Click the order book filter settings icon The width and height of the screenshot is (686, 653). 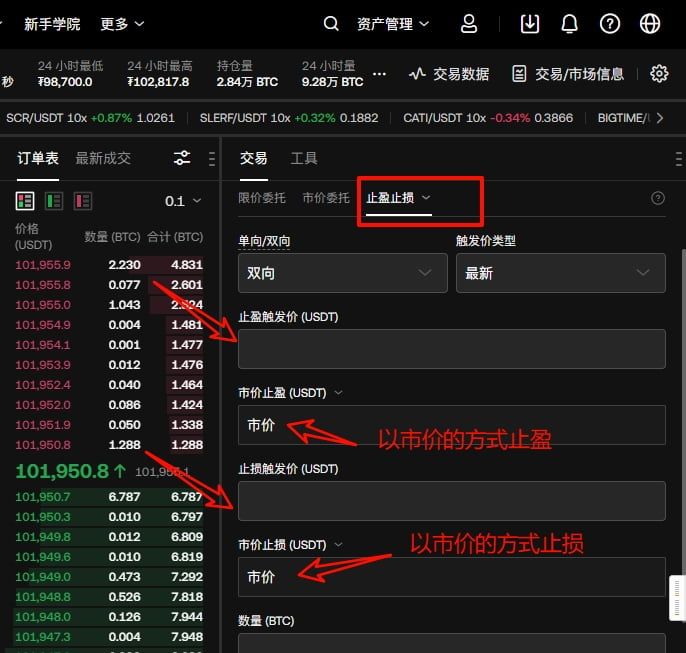click(x=182, y=158)
